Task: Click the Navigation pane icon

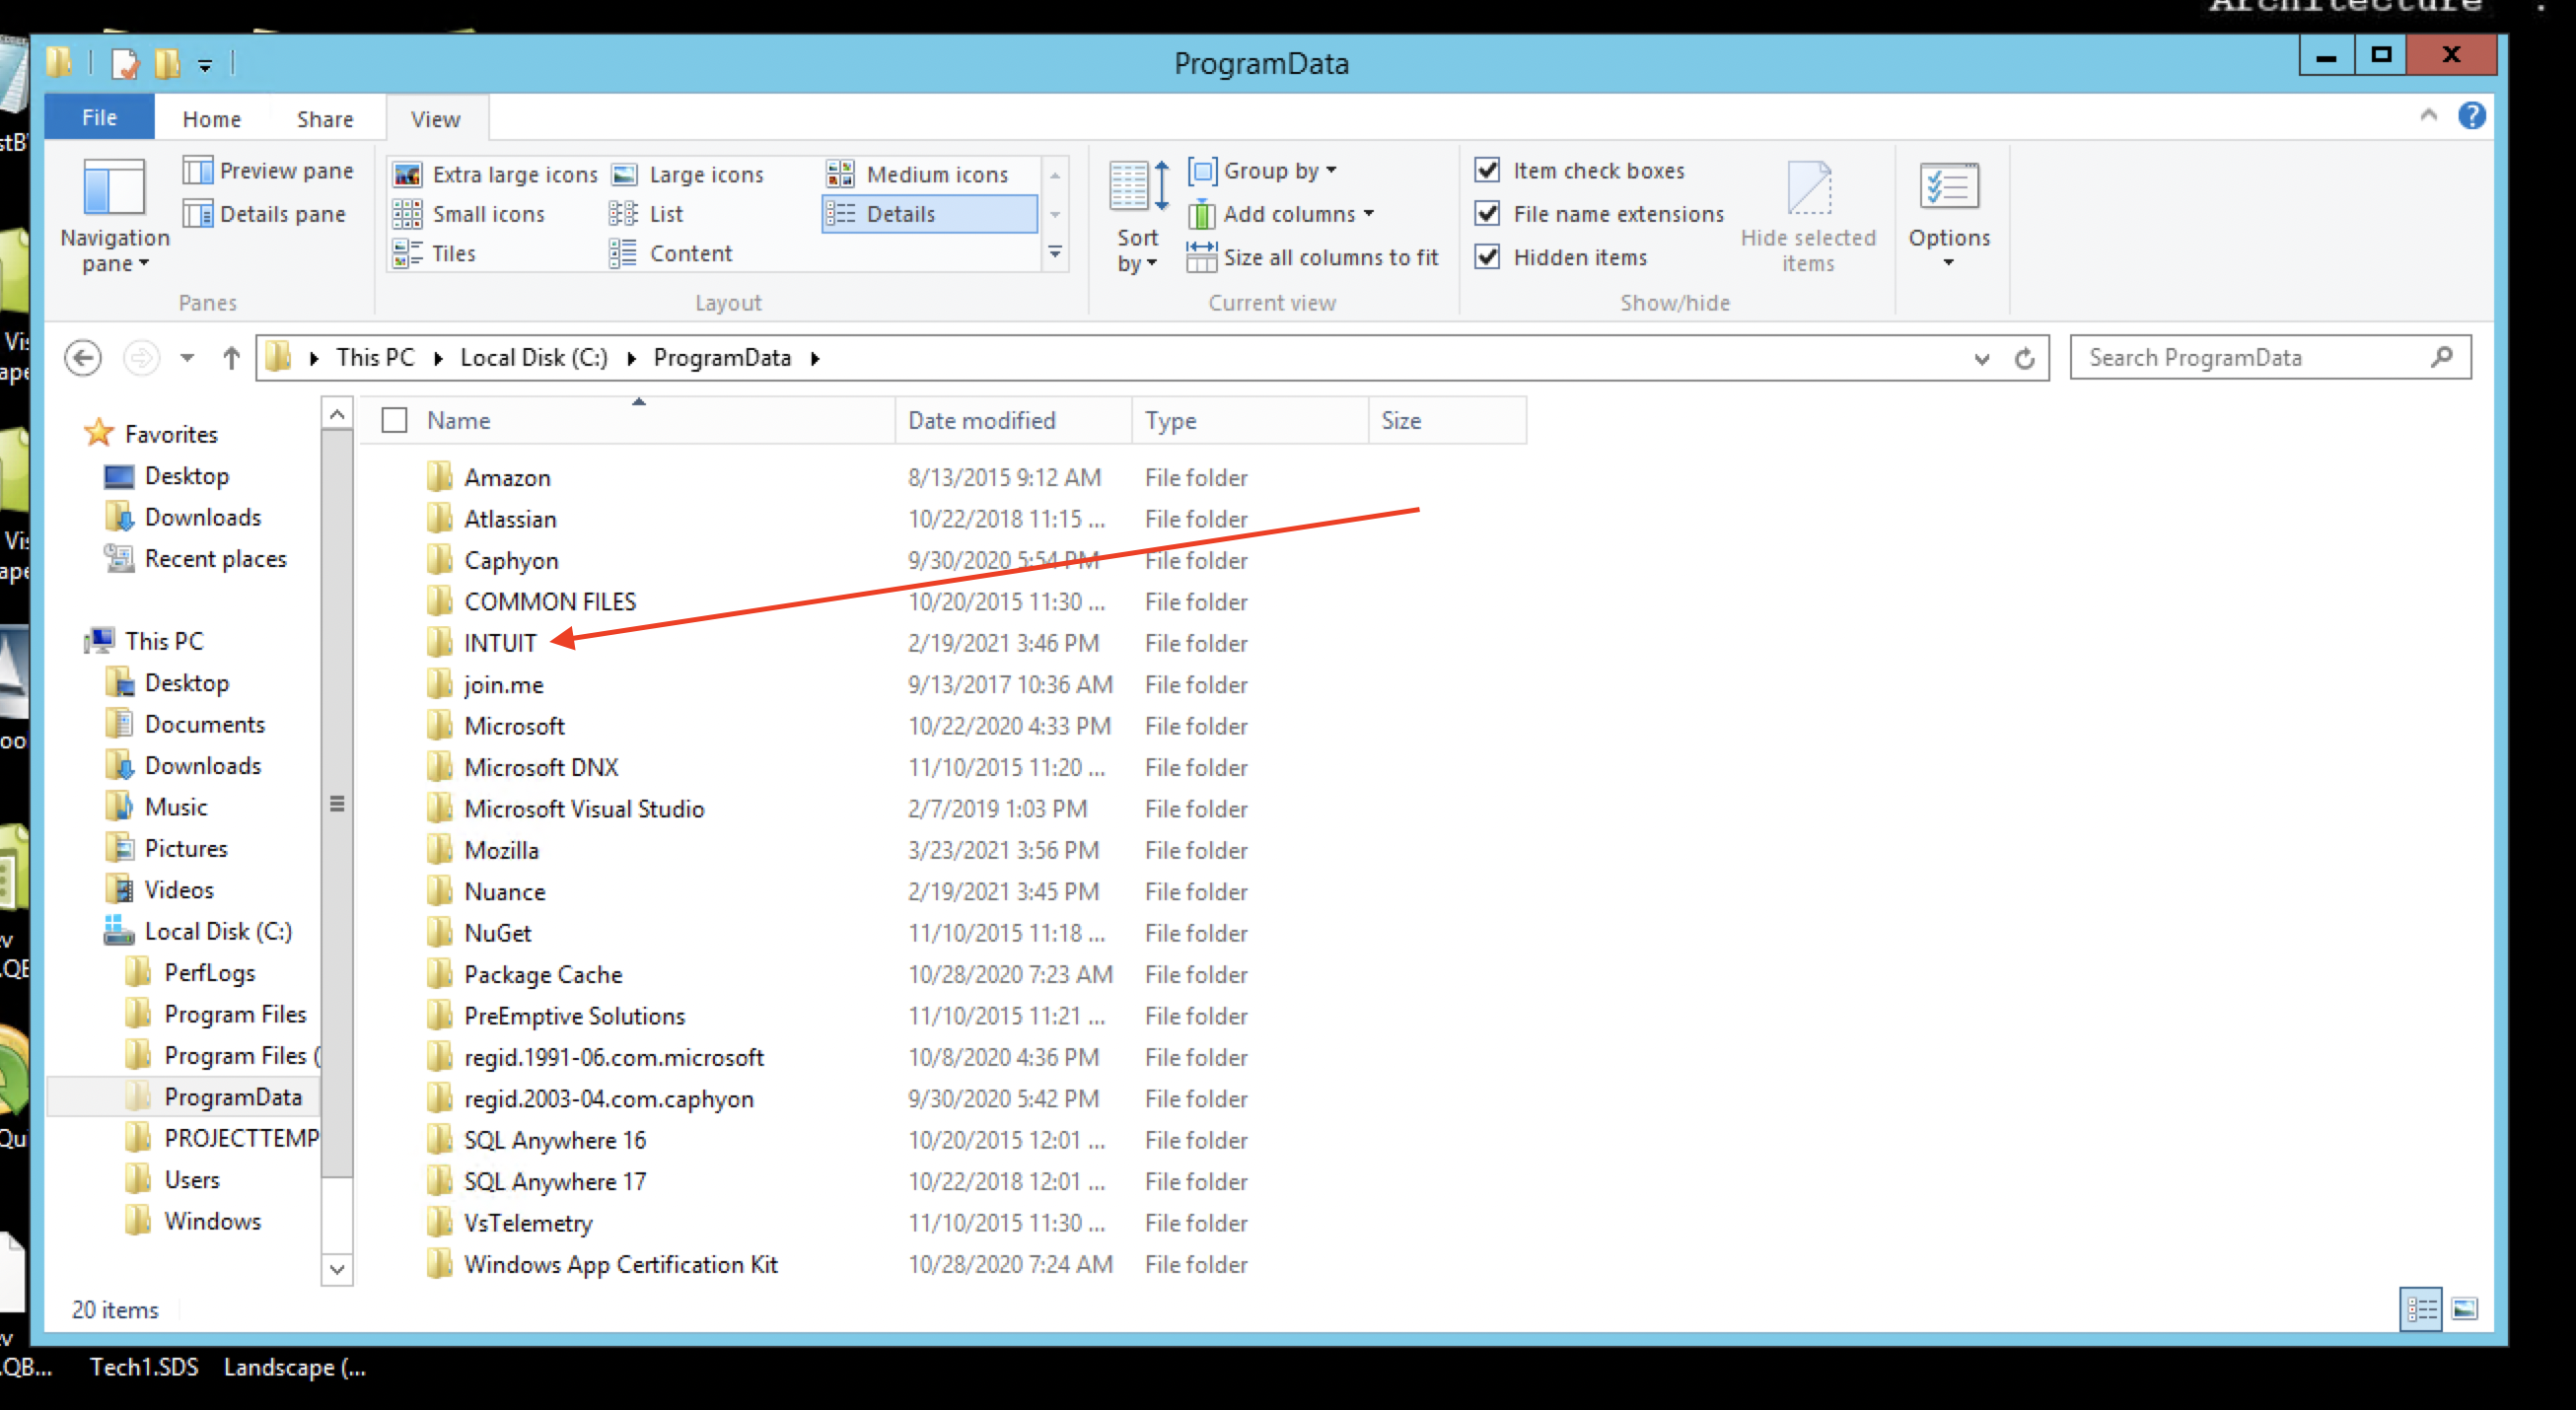Action: click(113, 187)
